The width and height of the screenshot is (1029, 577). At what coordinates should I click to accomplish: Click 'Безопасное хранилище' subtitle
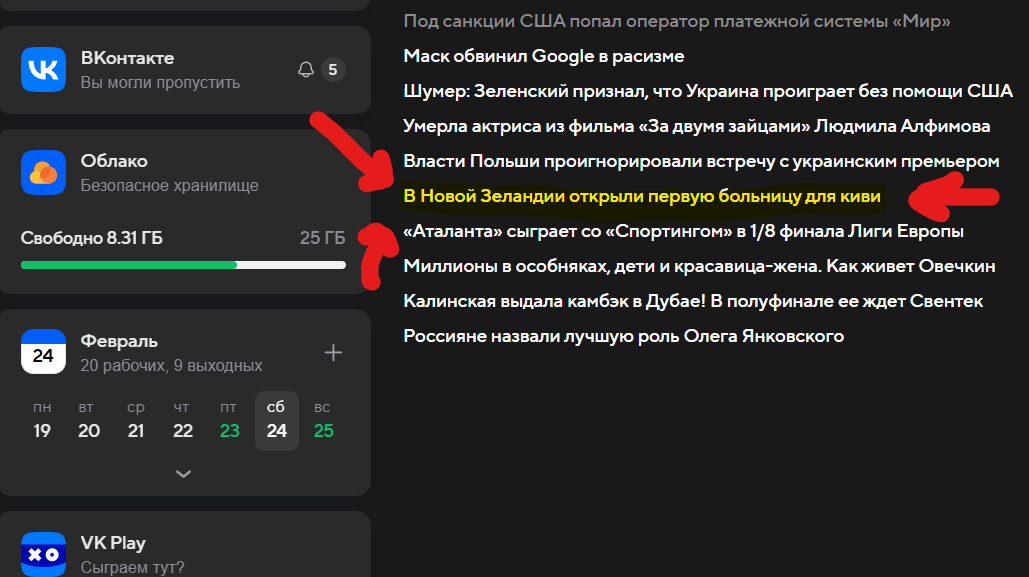[x=169, y=186]
